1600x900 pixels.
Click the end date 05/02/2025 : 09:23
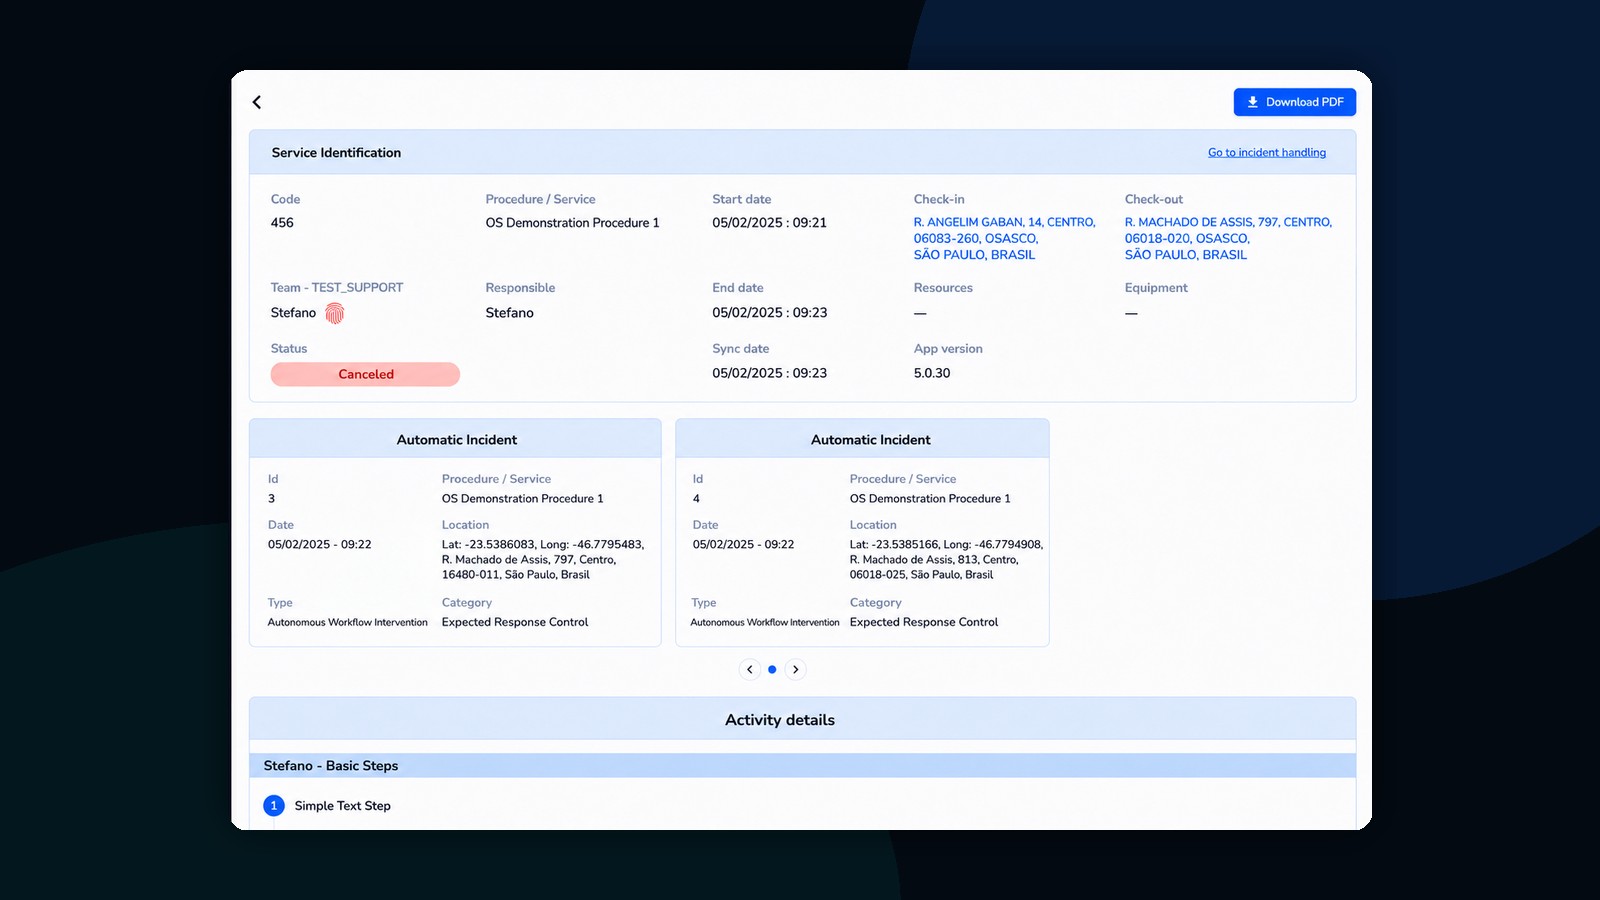coord(769,313)
